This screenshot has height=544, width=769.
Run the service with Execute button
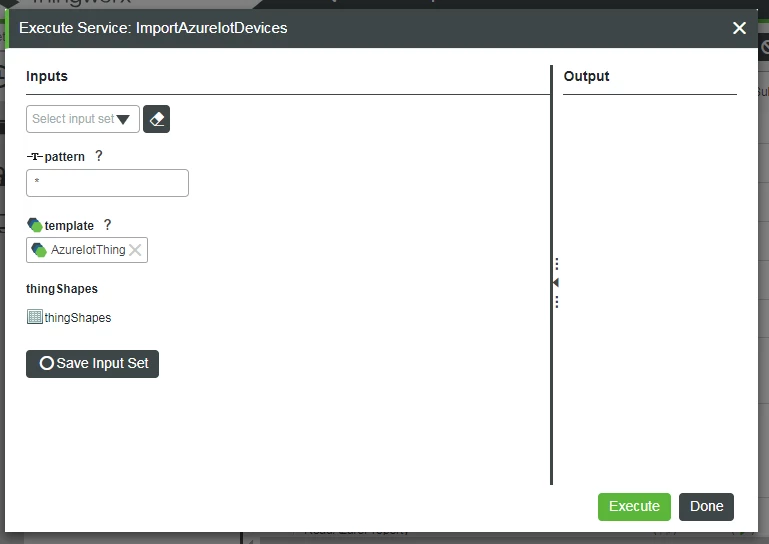(634, 507)
